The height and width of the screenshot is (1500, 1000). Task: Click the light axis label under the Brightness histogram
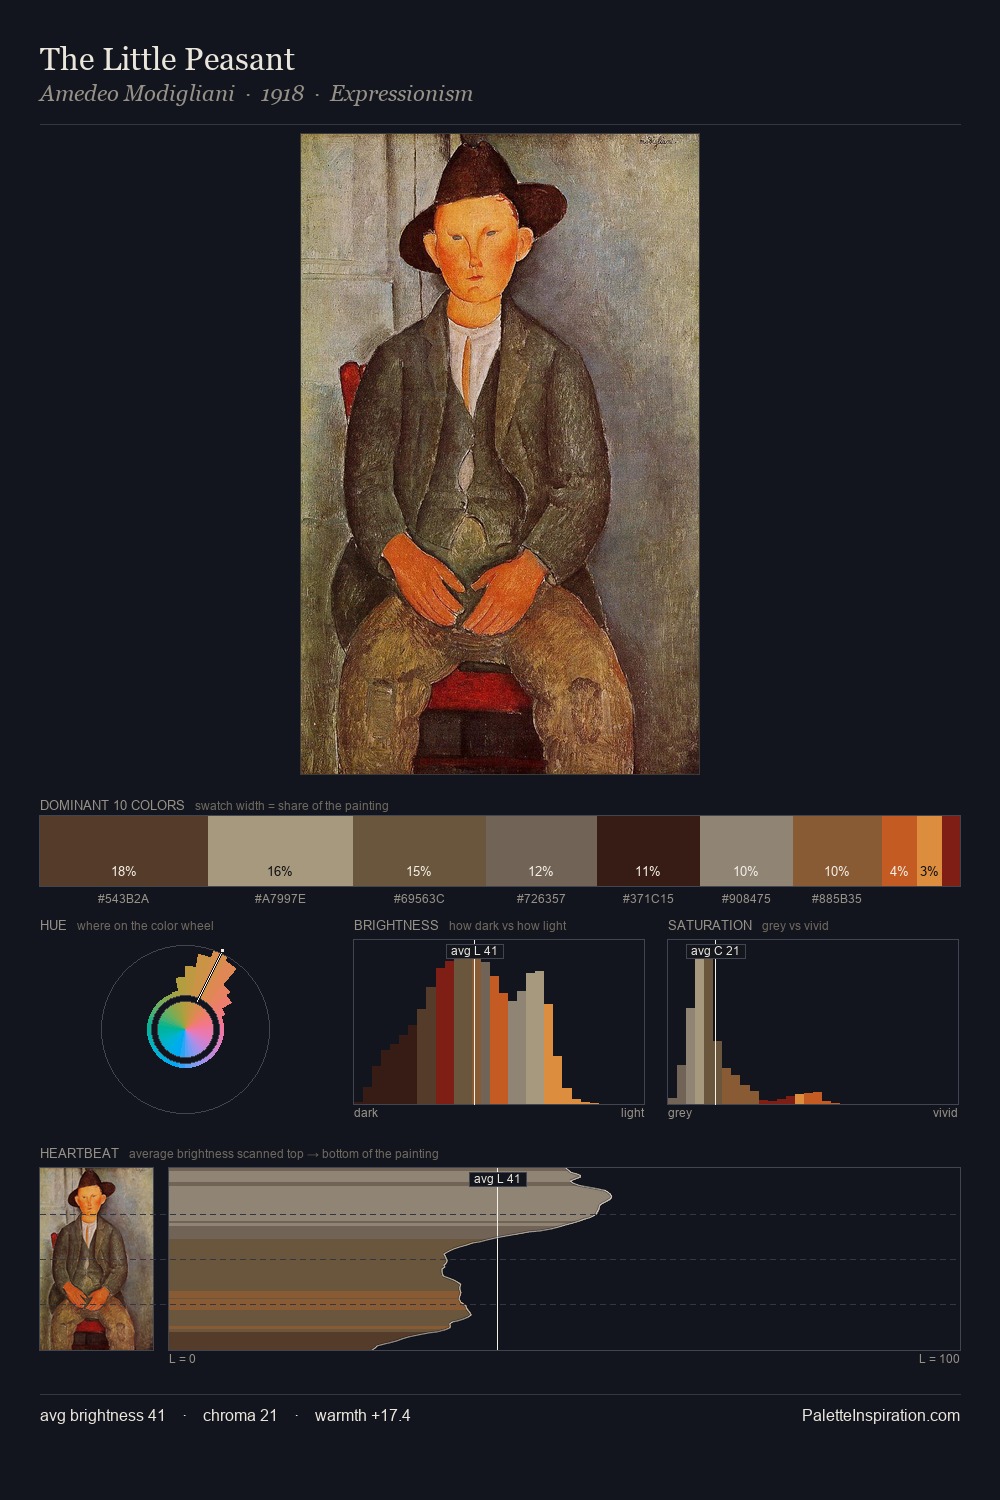click(x=633, y=1113)
